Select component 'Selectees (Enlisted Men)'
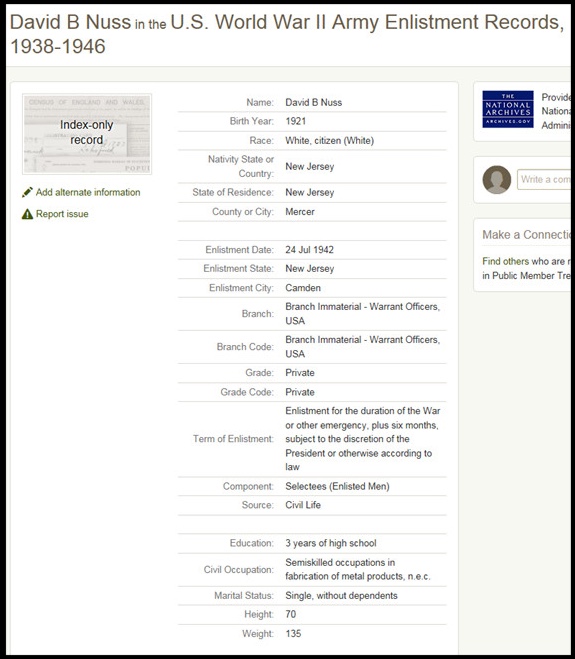This screenshot has width=575, height=659. tap(337, 486)
